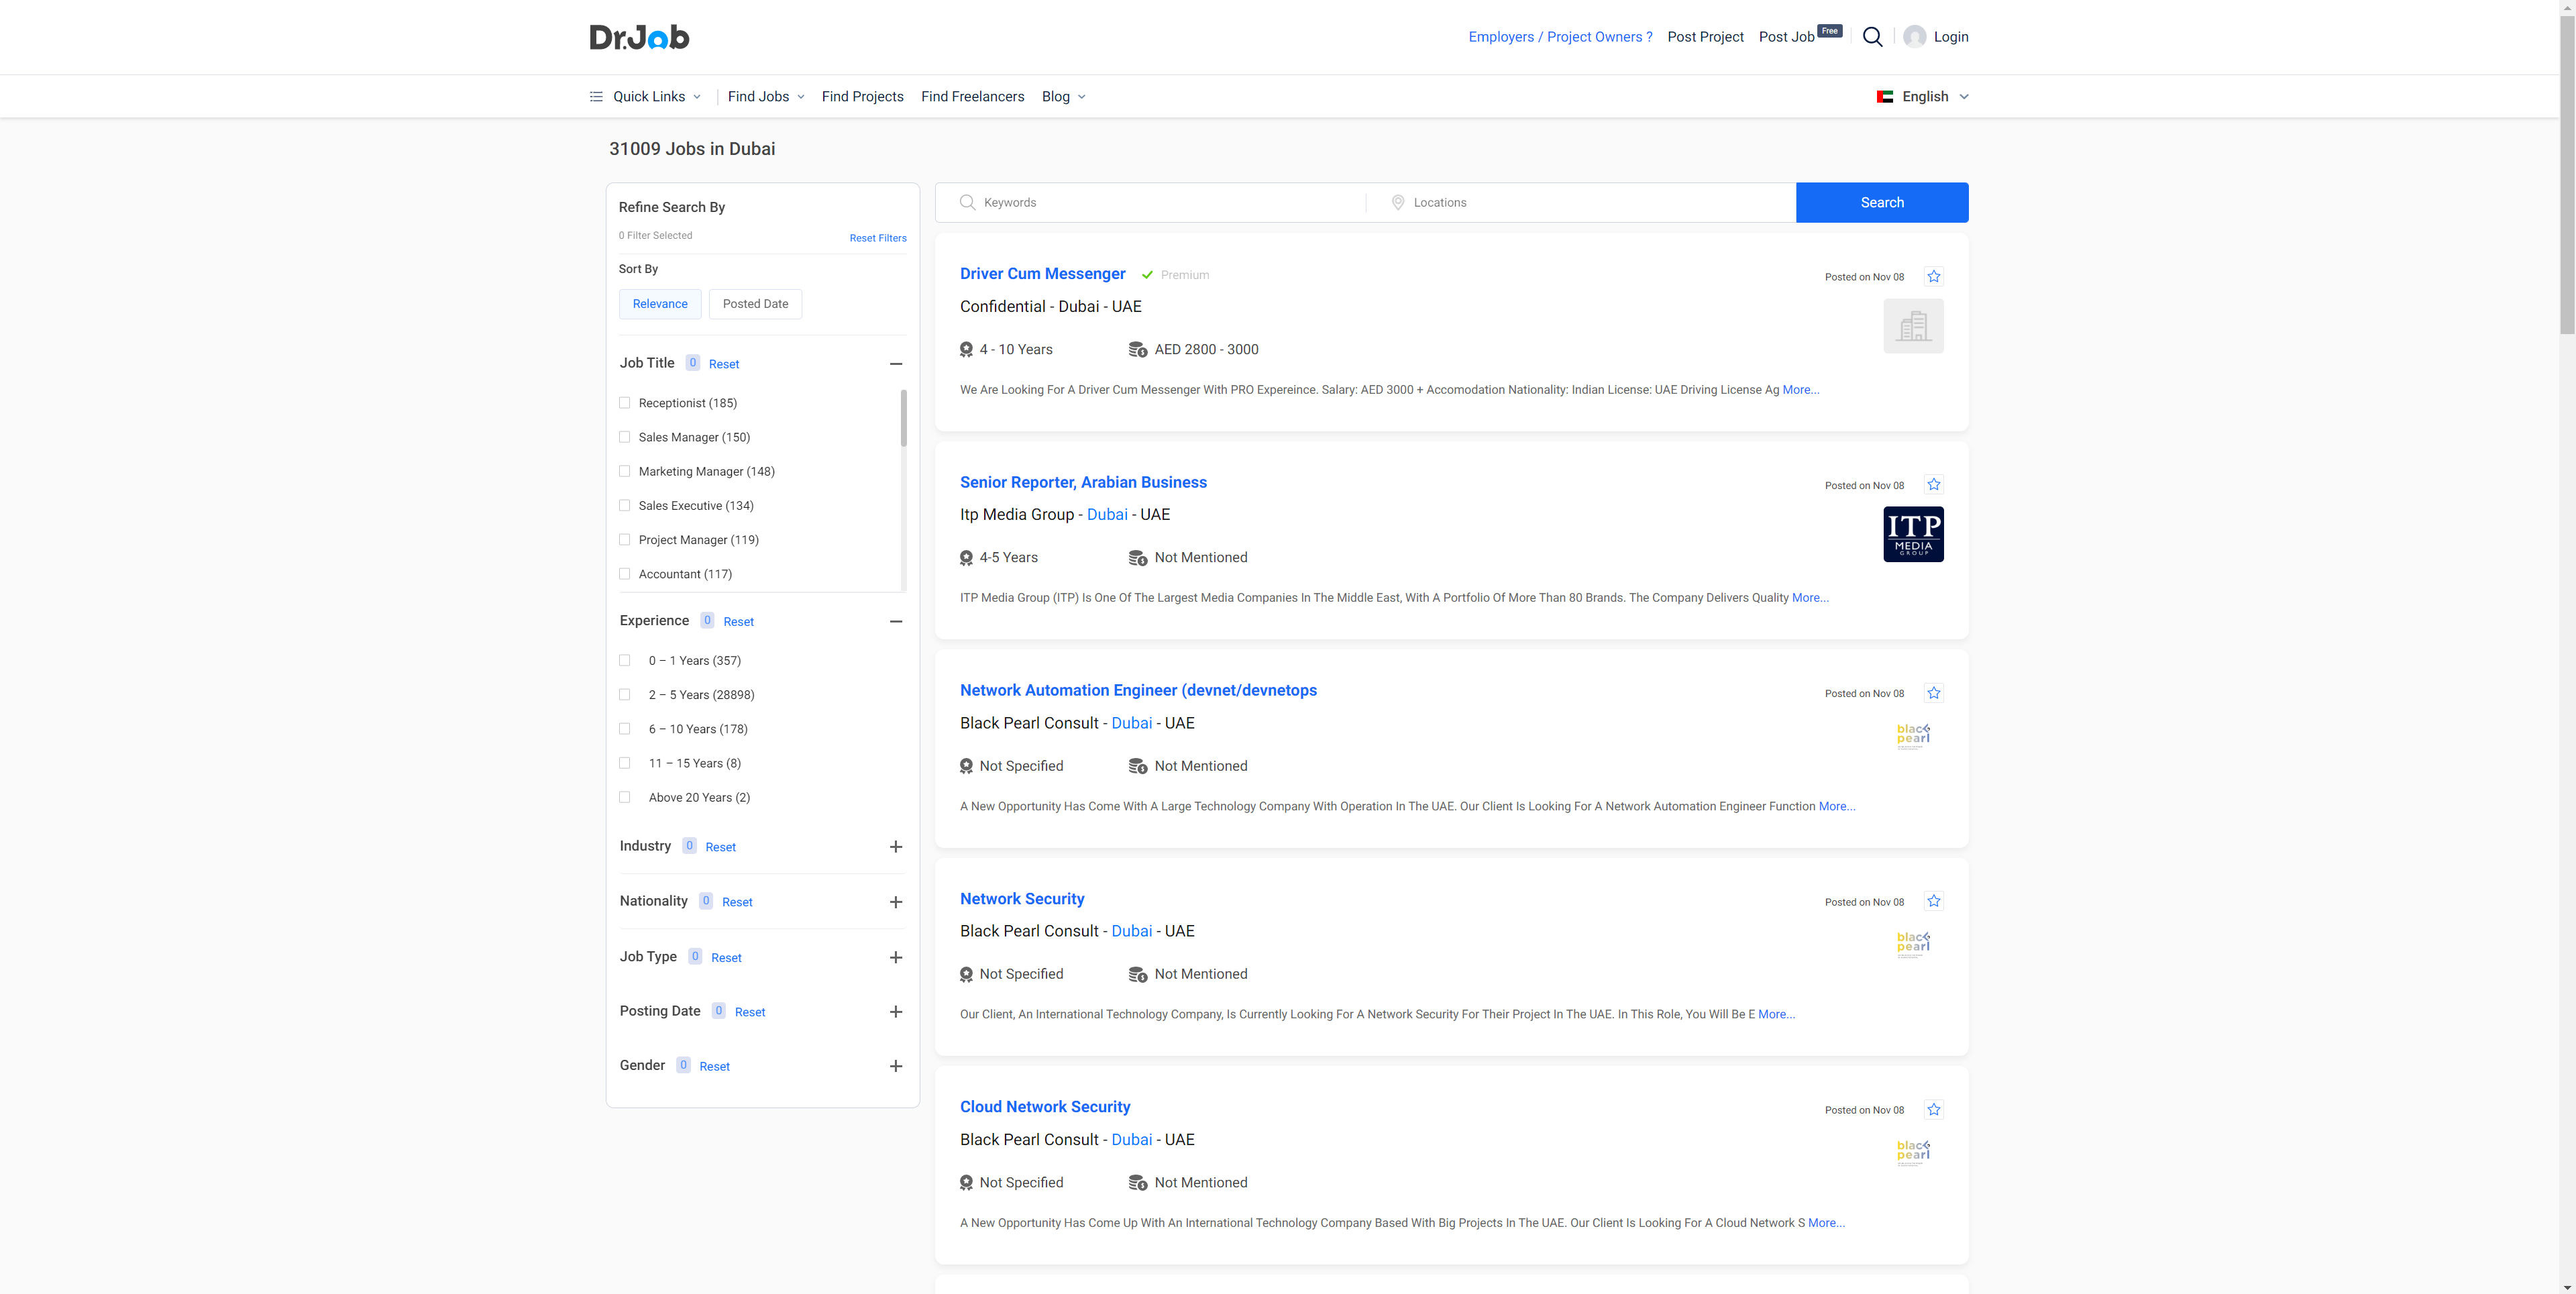
Task: Click Reset Filters link in the sidebar
Action: (877, 237)
